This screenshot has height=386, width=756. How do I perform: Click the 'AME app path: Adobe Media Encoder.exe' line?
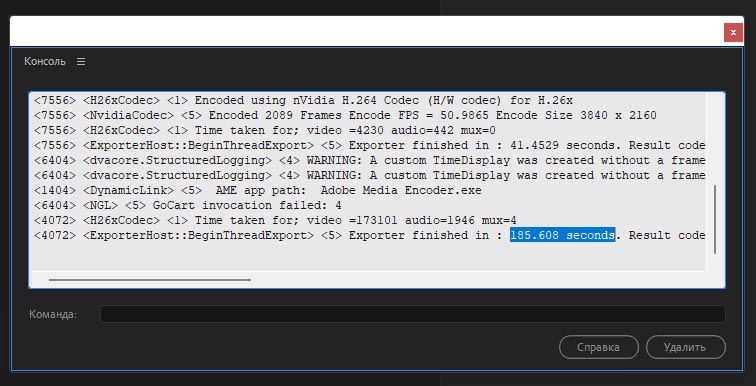point(257,190)
